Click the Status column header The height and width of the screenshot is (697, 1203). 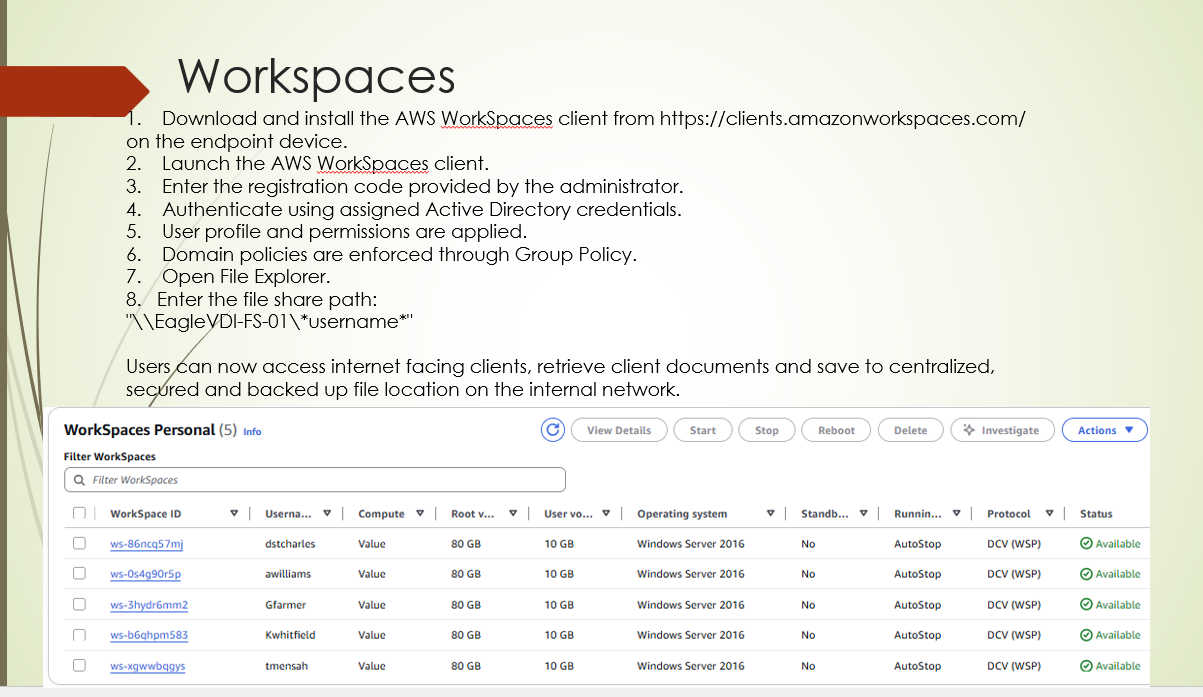tap(1096, 514)
